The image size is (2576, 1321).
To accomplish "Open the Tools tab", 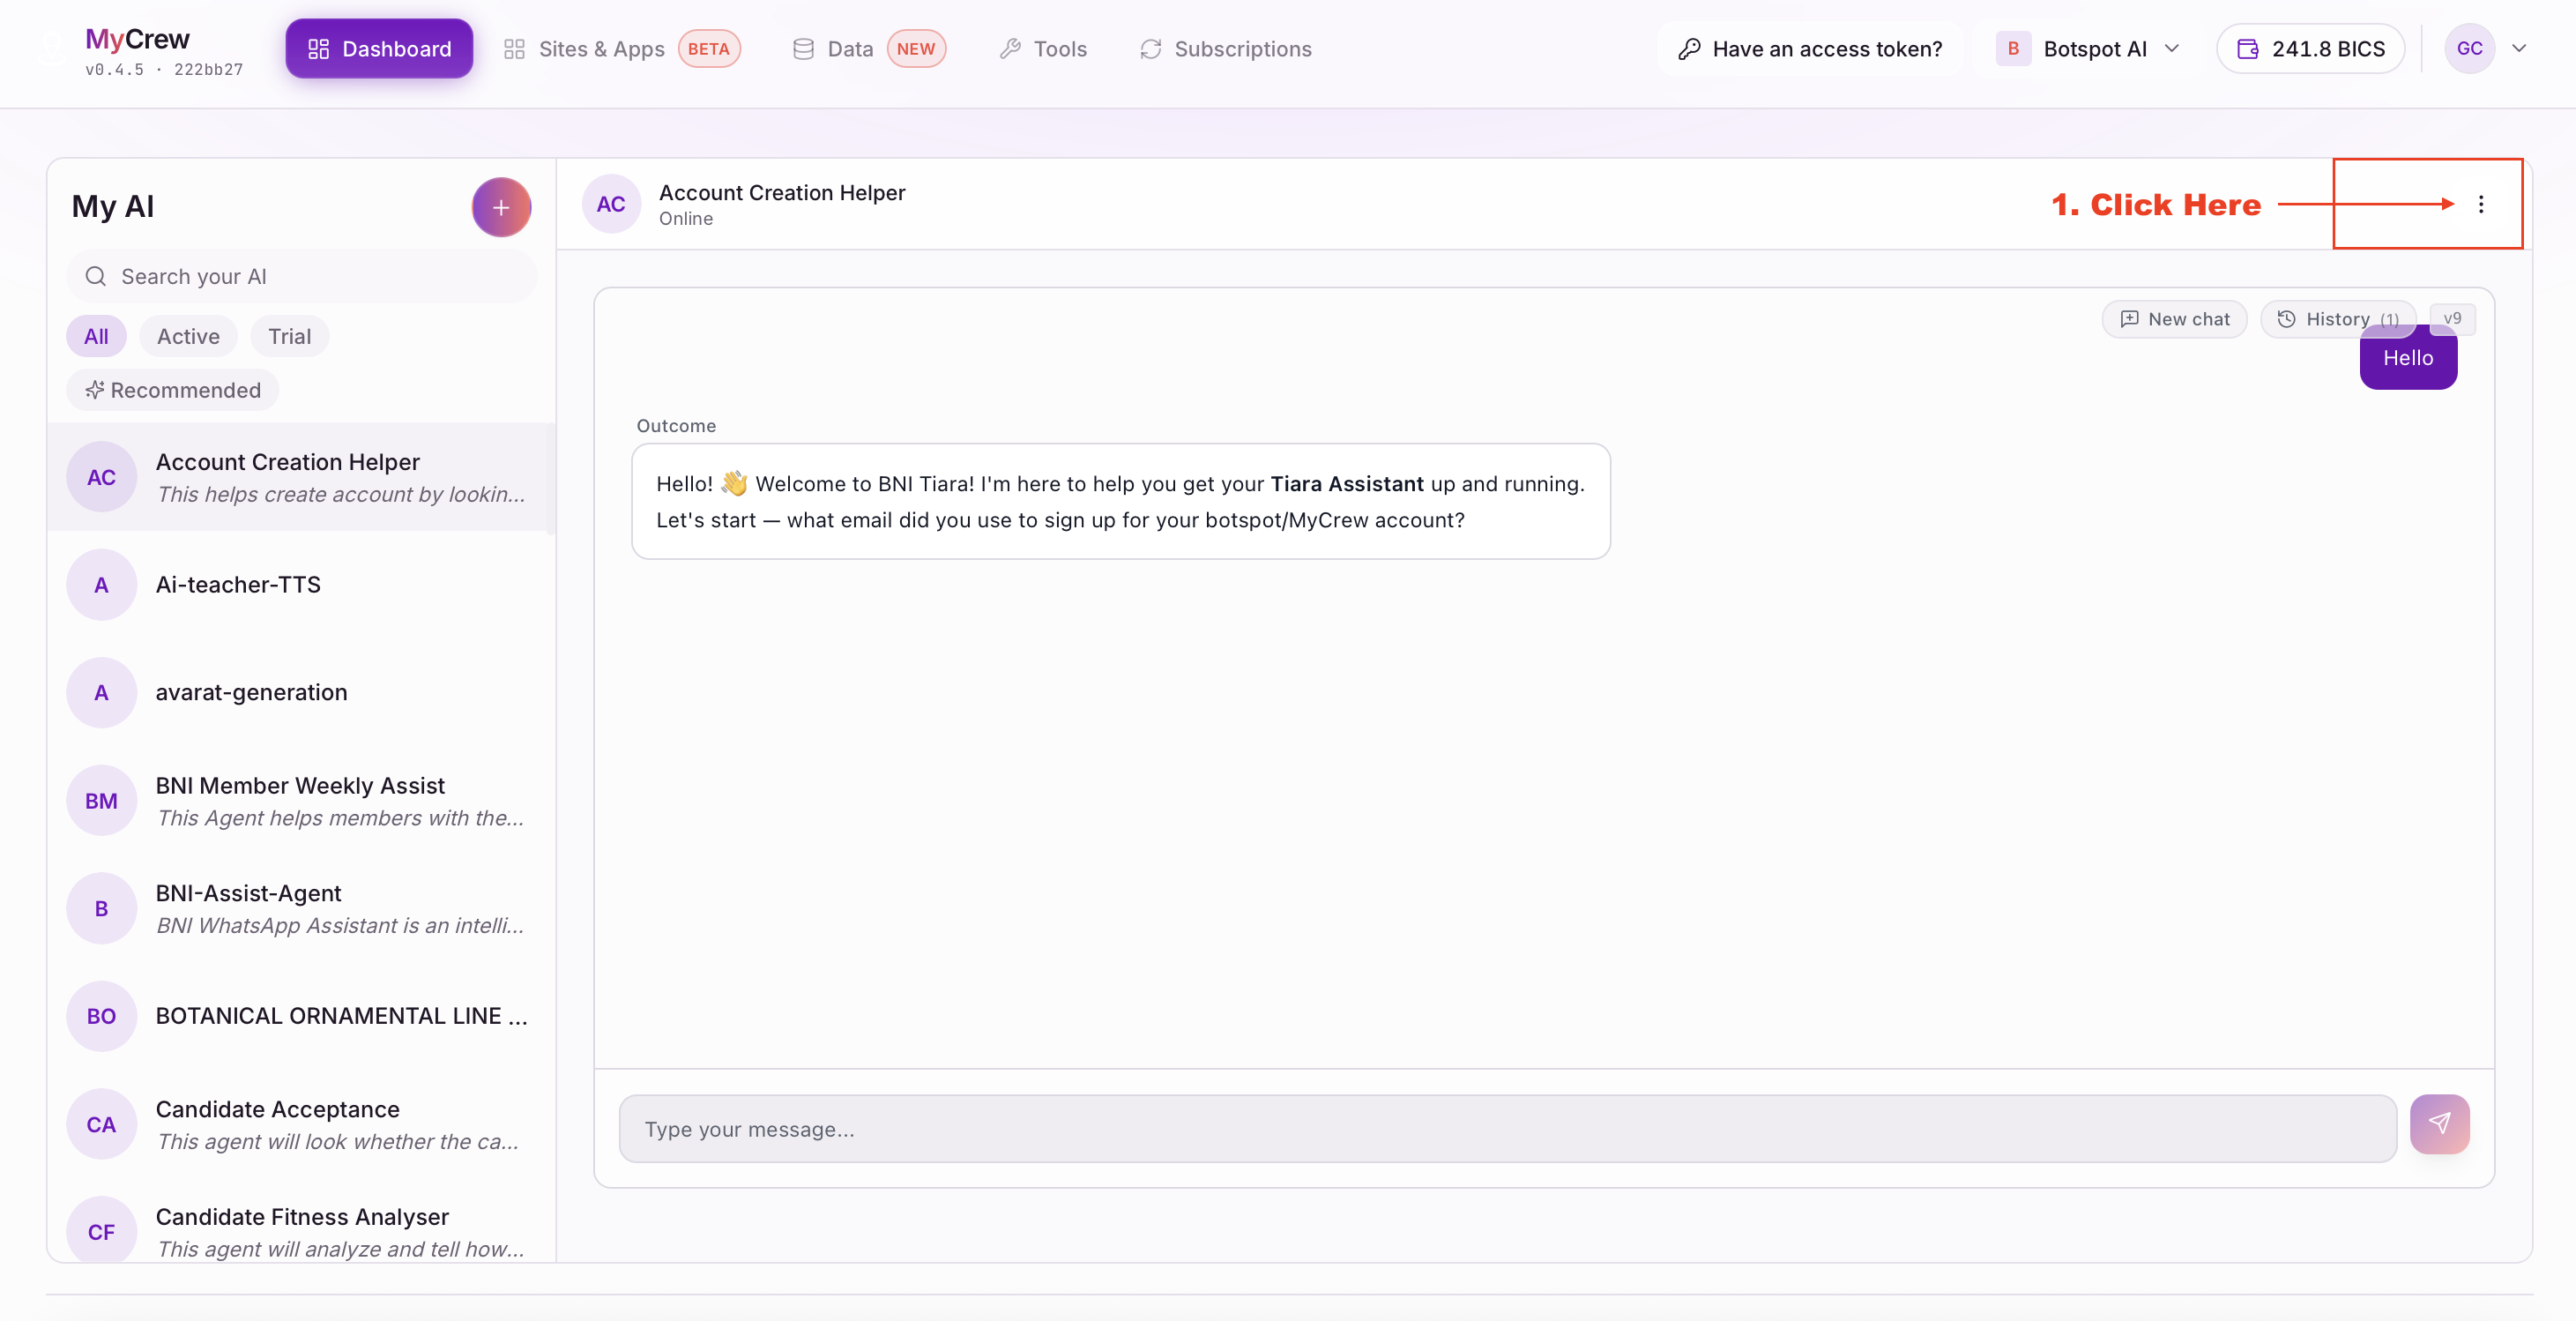I will tap(1043, 49).
